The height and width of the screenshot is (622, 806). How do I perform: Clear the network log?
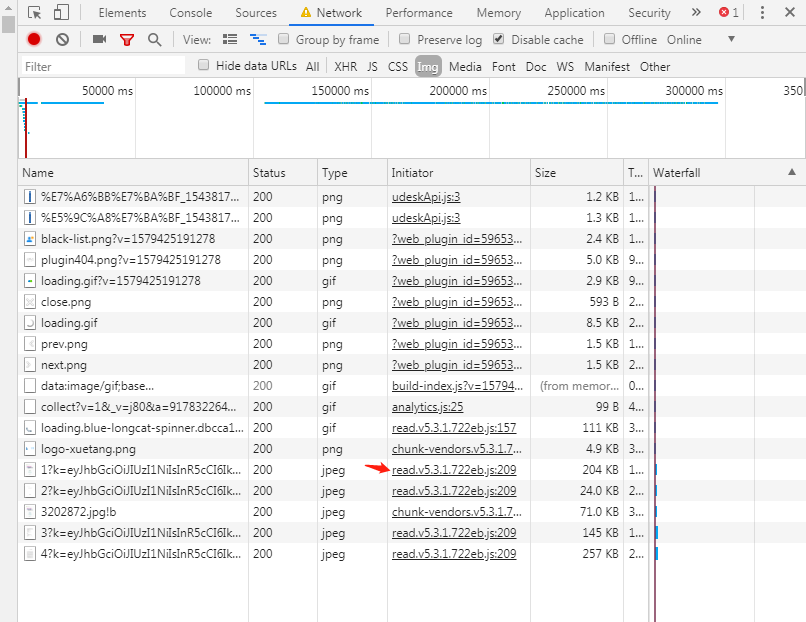point(62,39)
